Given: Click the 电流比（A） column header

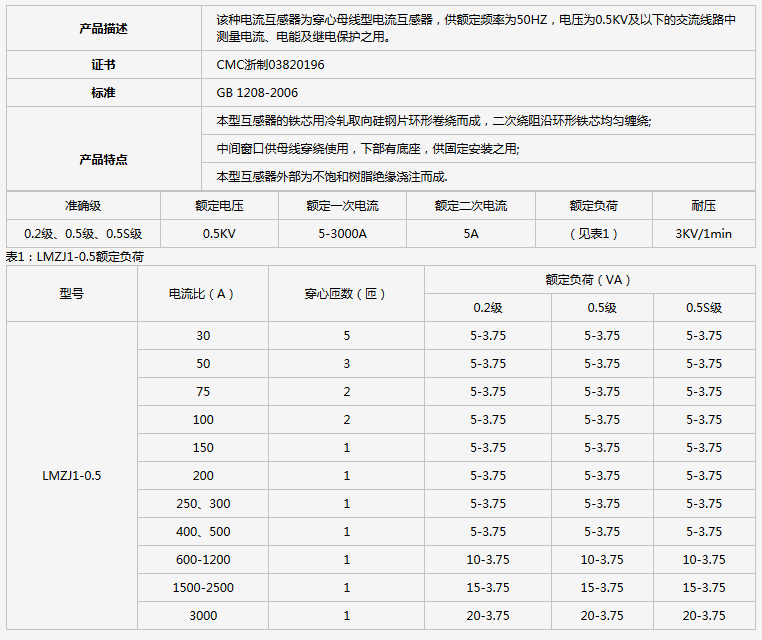Looking at the screenshot, I should [202, 294].
